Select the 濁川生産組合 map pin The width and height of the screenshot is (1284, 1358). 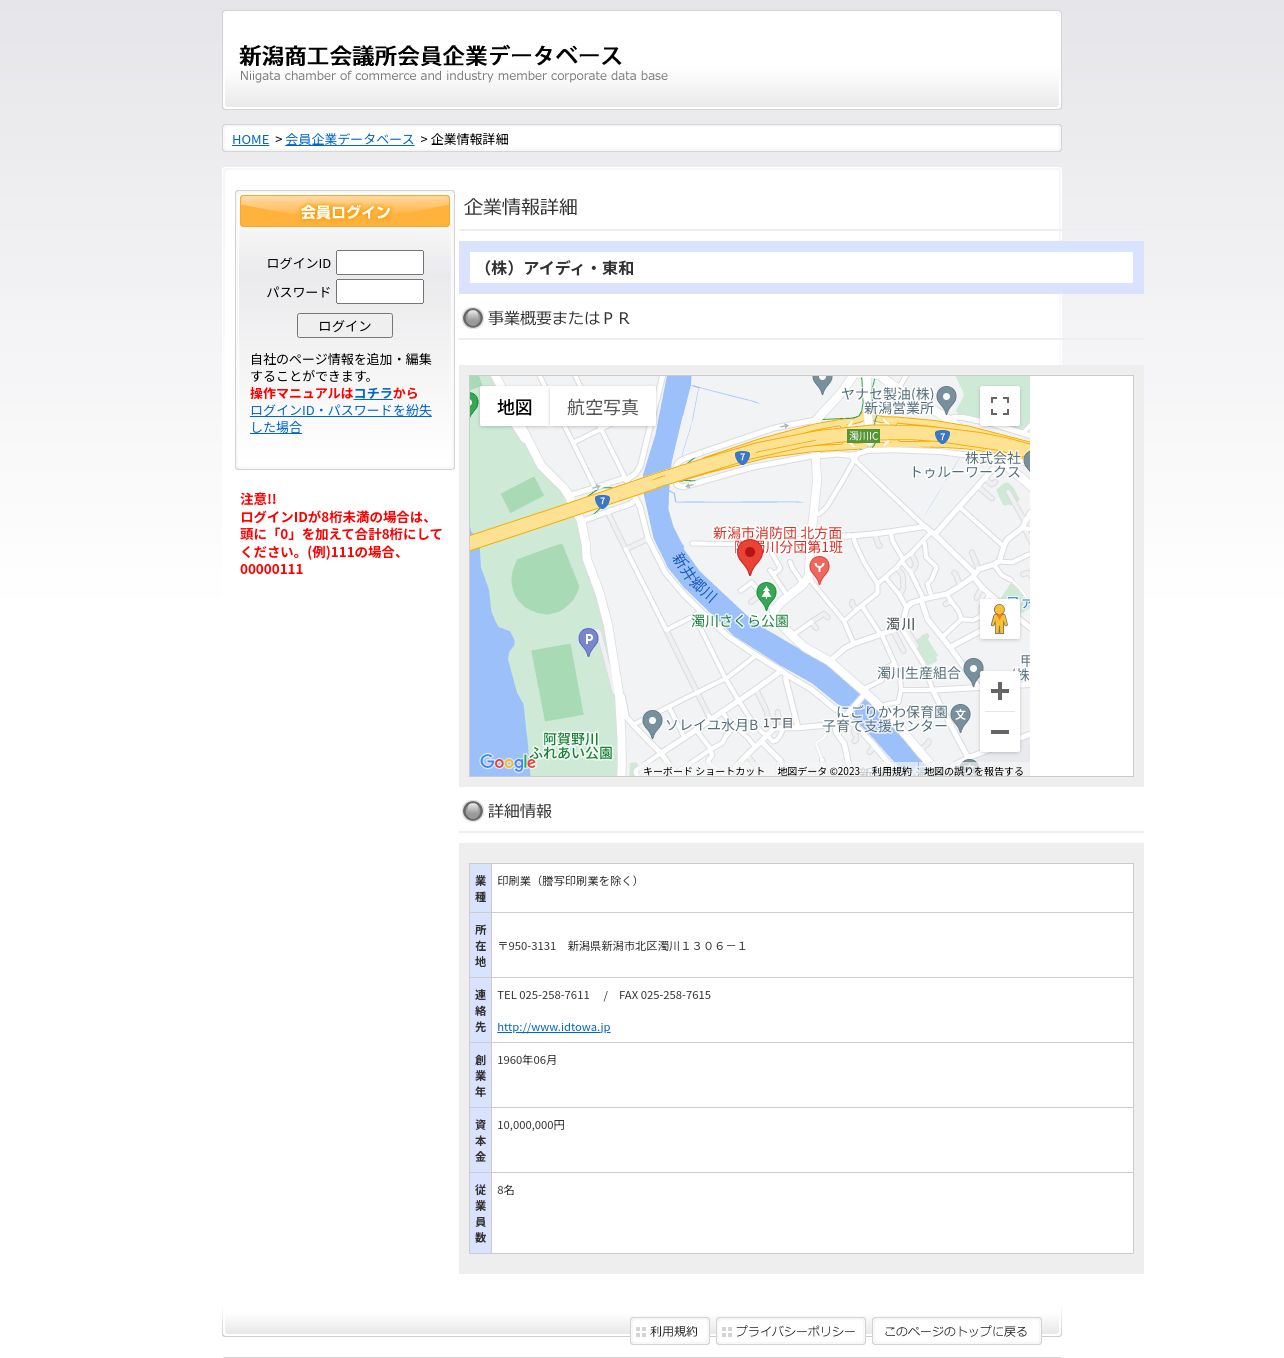973,671
